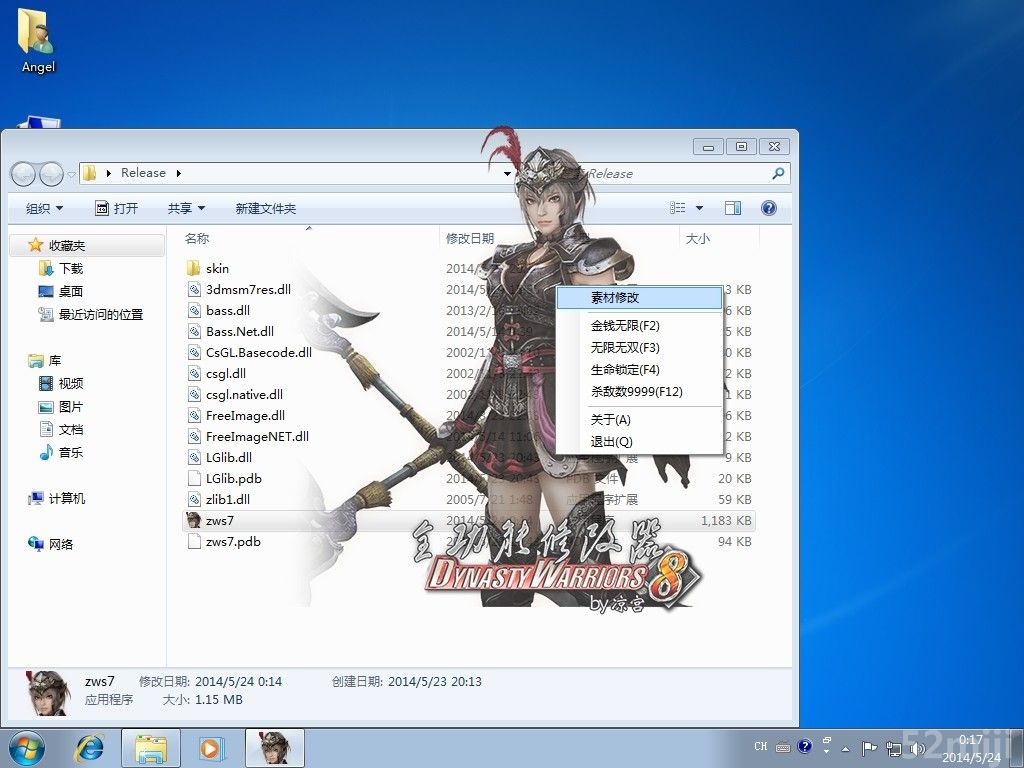Click the 新建文件夹 button

[x=266, y=208]
